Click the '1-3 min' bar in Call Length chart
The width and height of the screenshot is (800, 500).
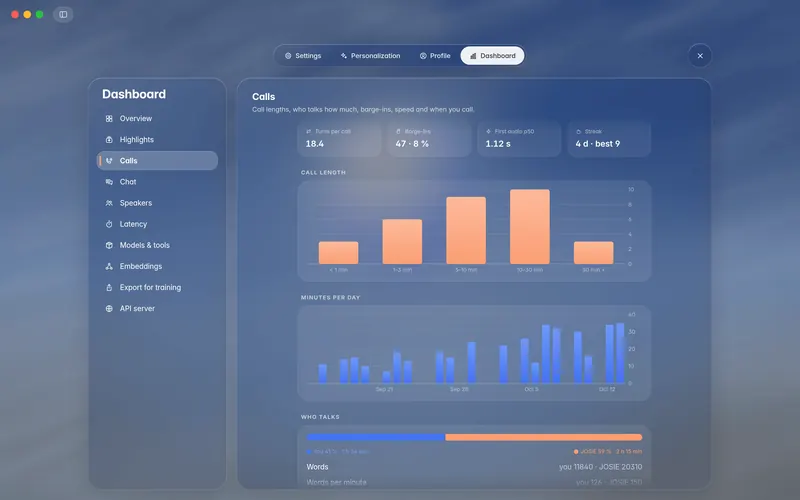tap(402, 241)
